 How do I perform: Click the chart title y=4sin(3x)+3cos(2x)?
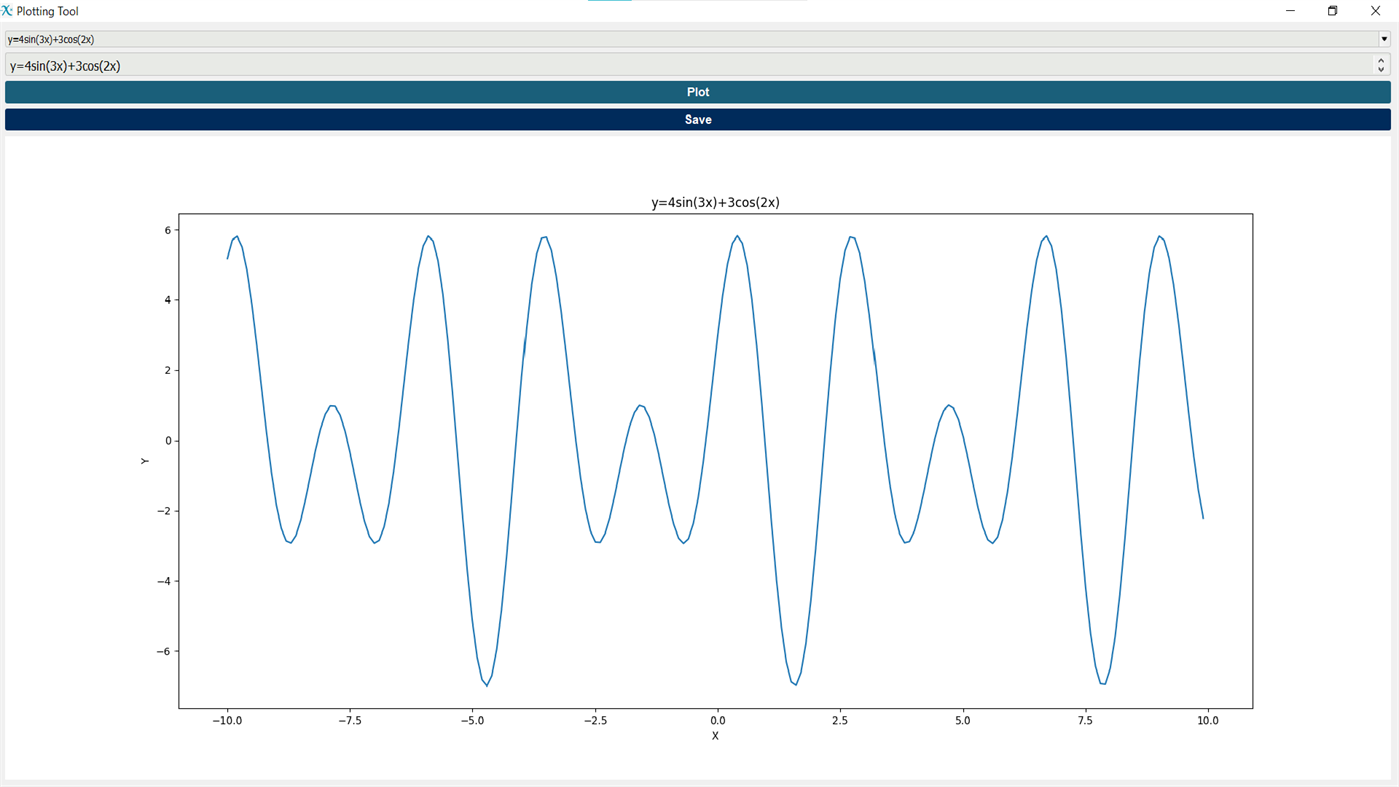click(714, 201)
